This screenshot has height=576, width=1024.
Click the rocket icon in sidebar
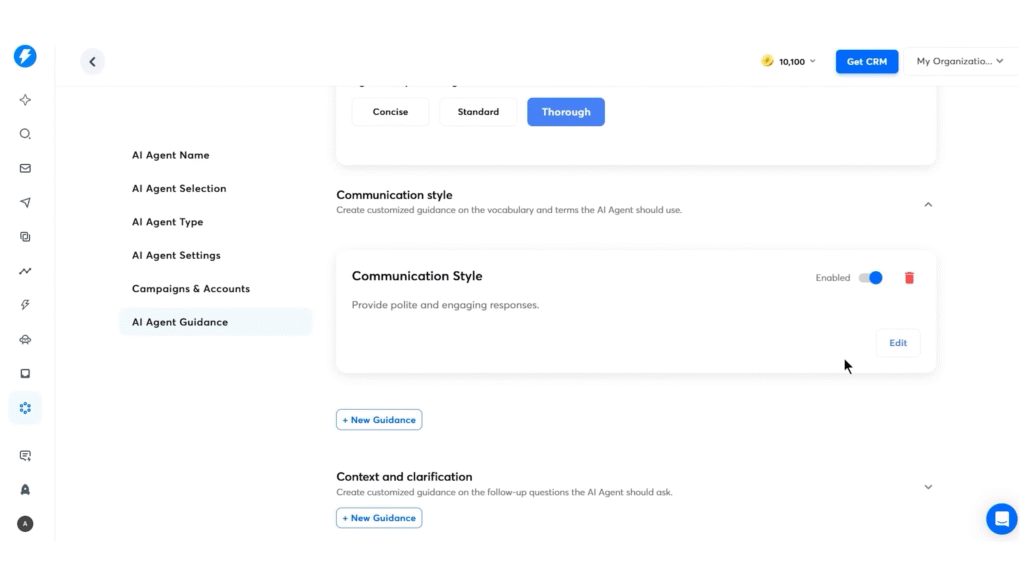tap(25, 490)
